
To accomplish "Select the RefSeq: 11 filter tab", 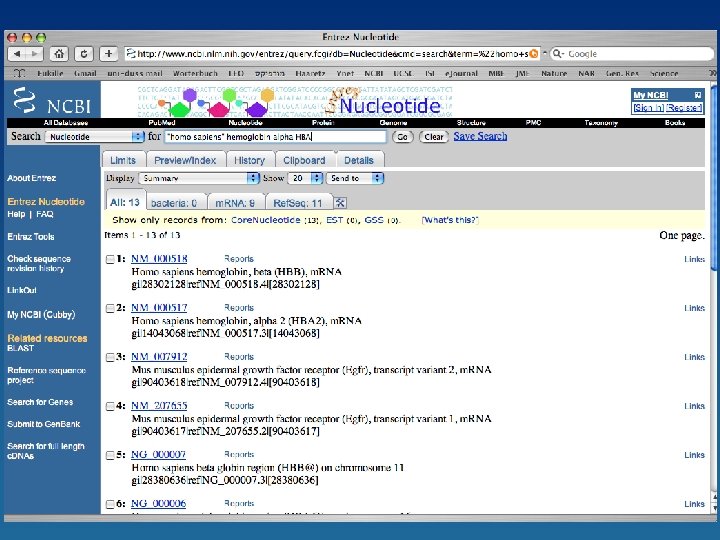I will click(298, 203).
